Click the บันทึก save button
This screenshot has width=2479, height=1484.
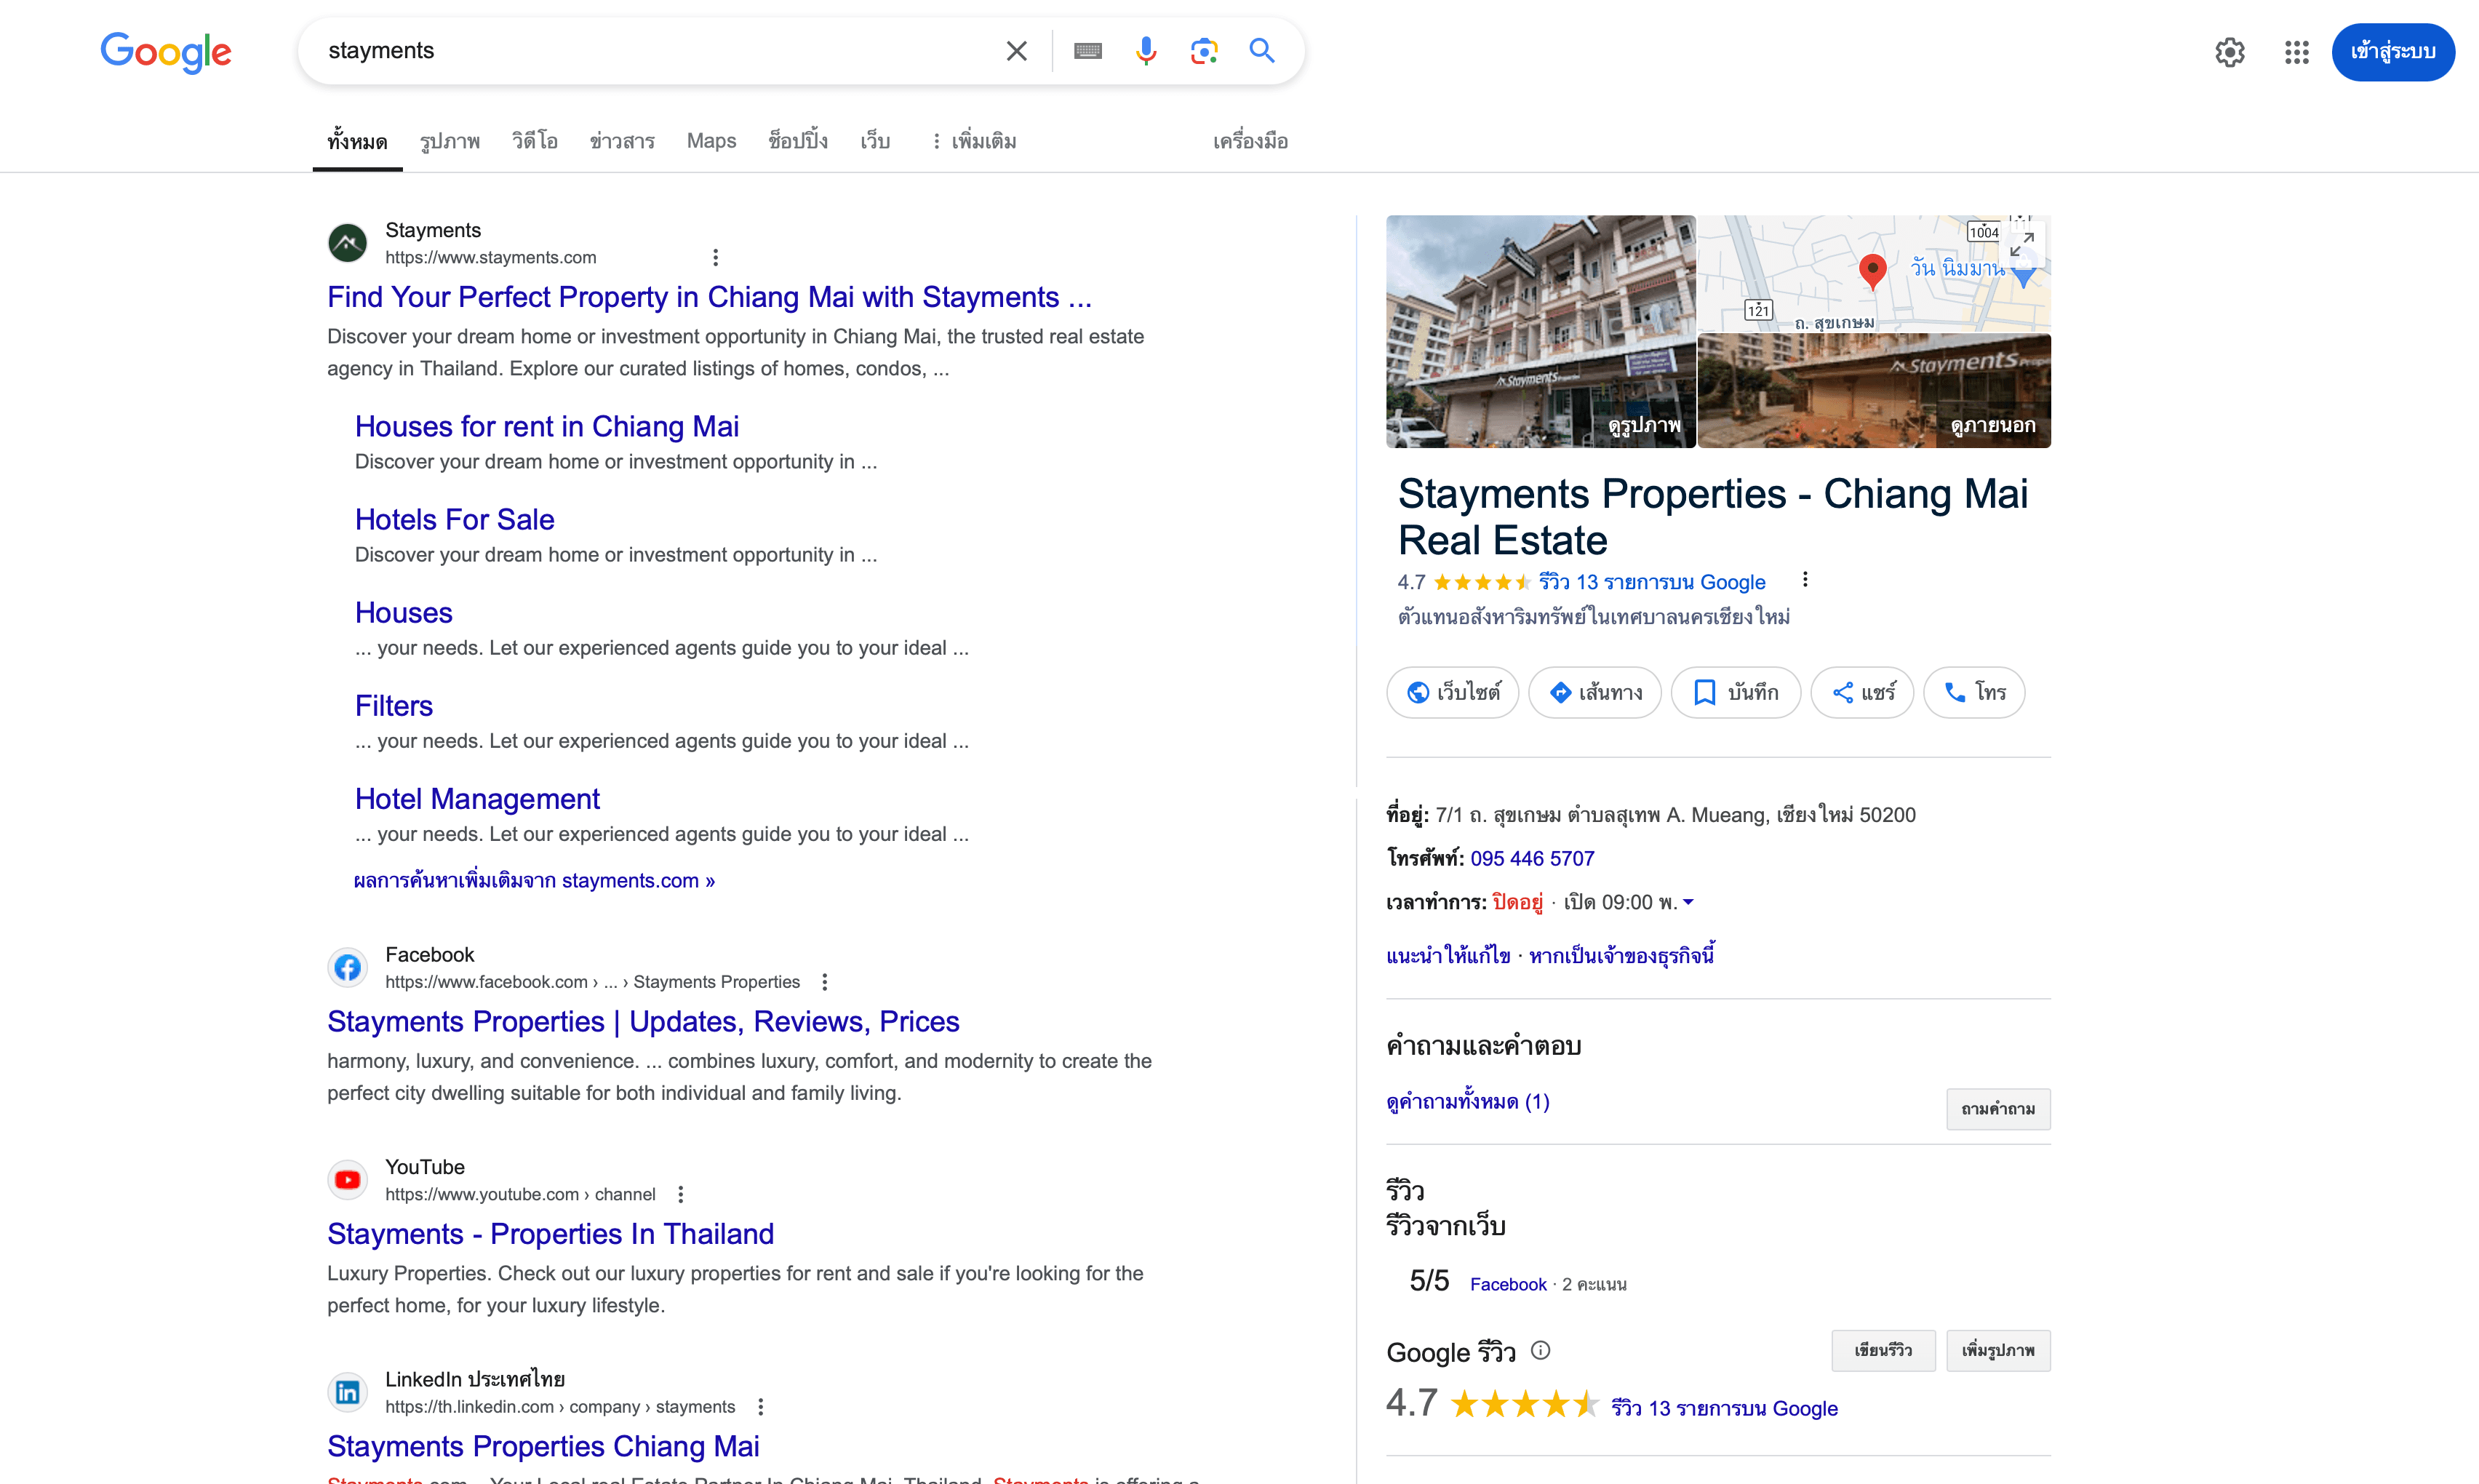1735,692
